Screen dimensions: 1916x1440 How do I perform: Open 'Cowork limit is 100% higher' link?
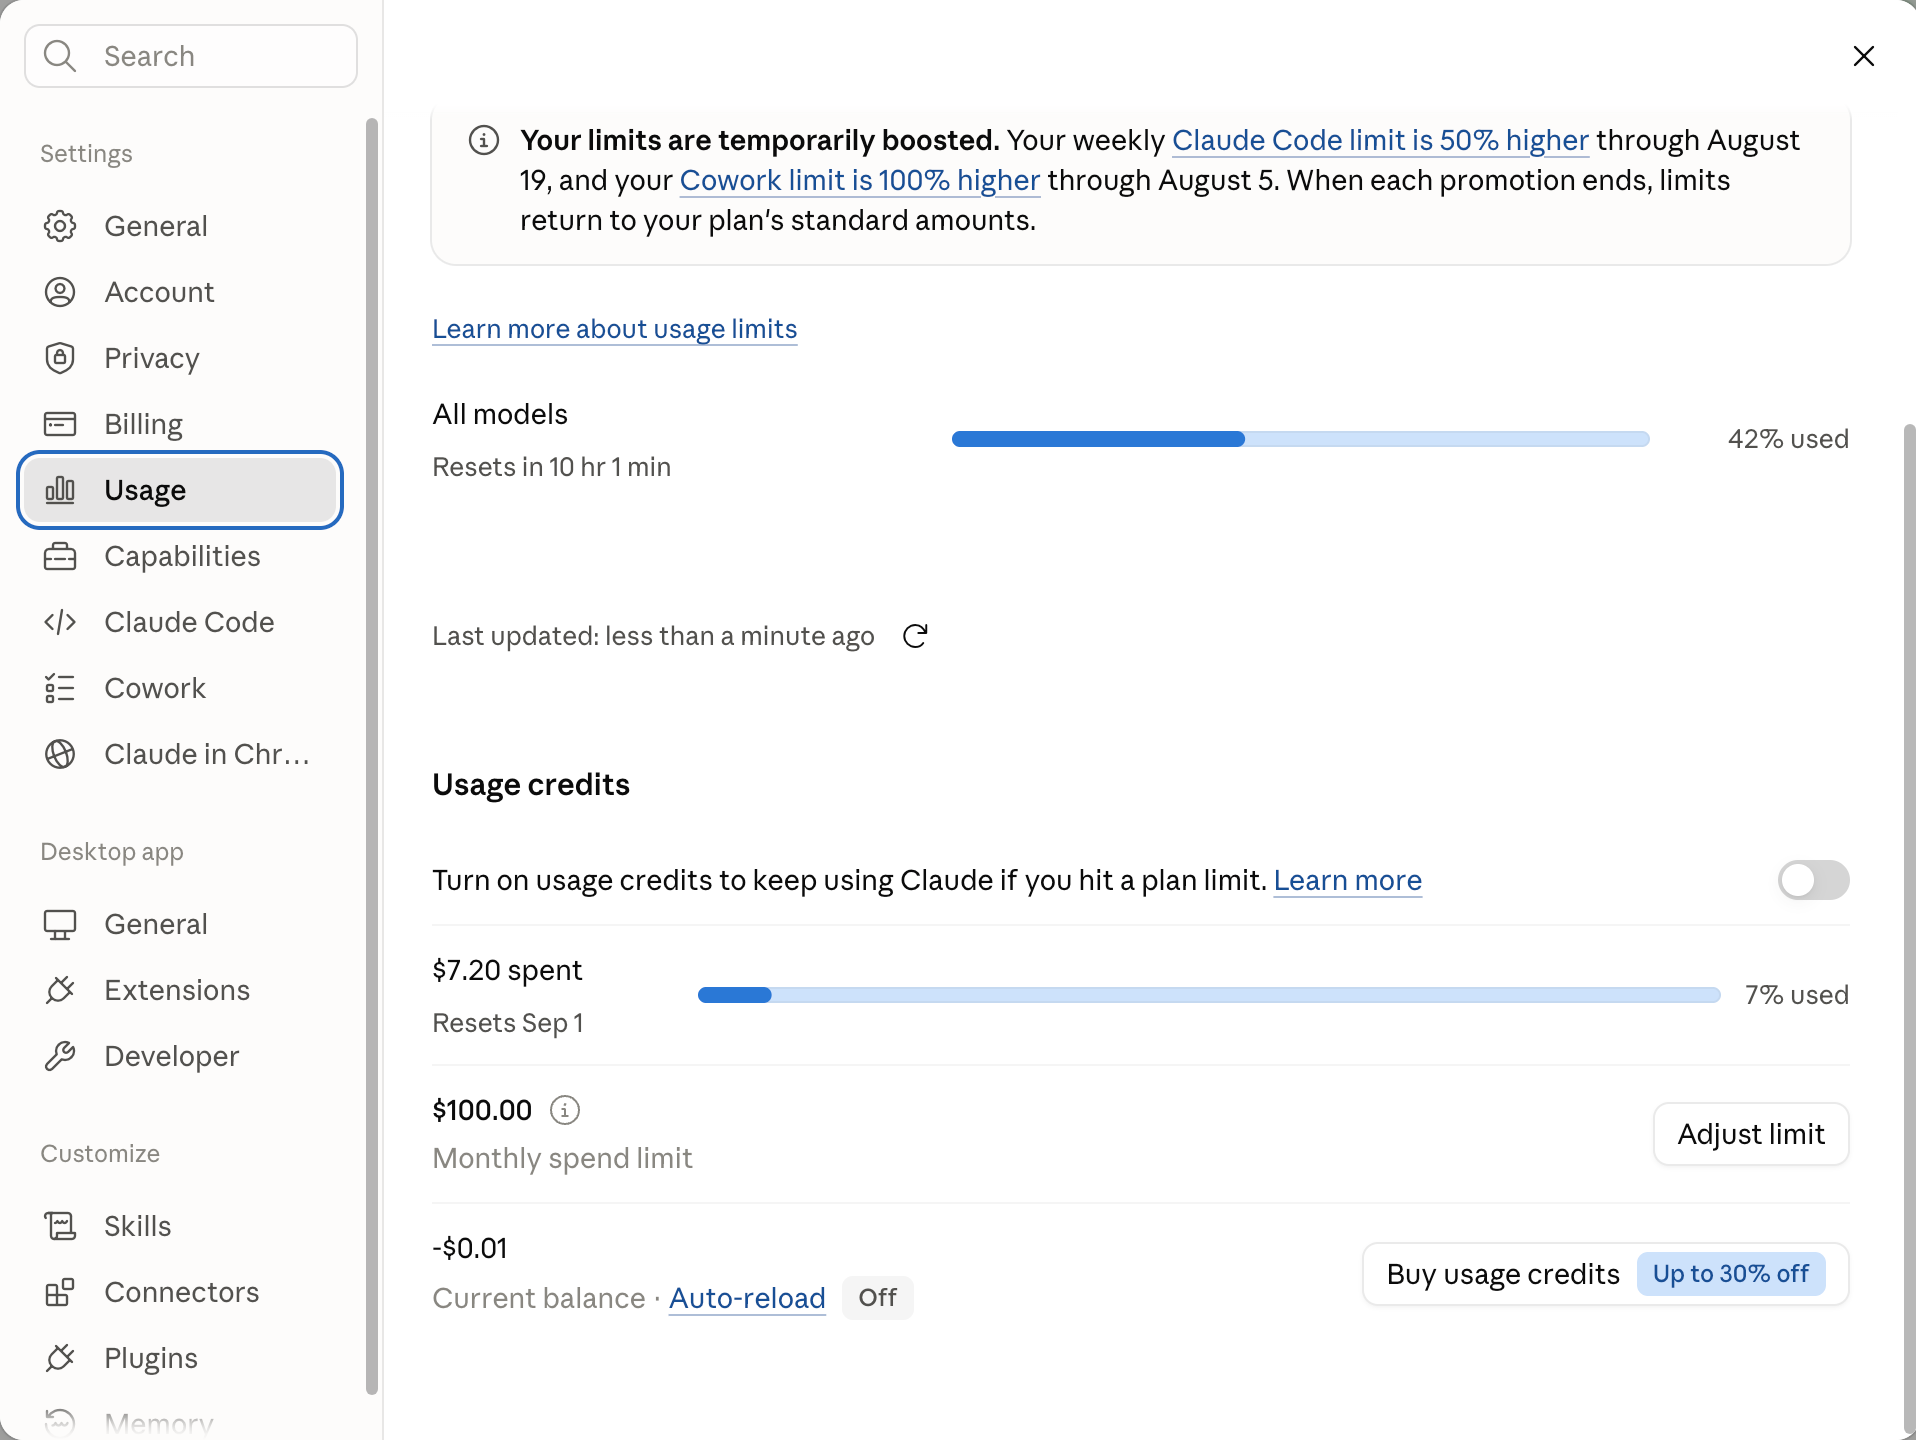point(860,180)
